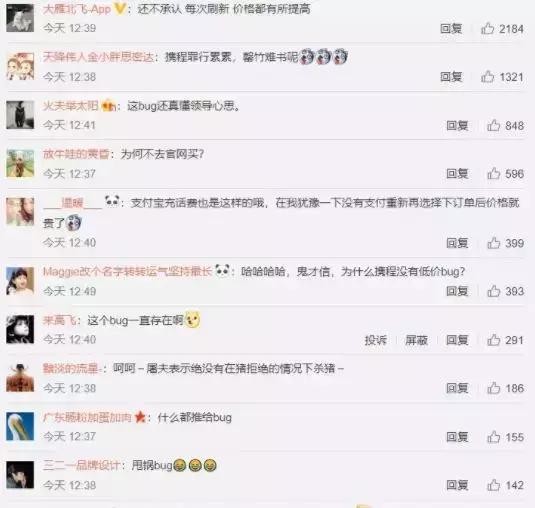
Task: Click thumbs-up icon beside 142
Action: tap(494, 485)
